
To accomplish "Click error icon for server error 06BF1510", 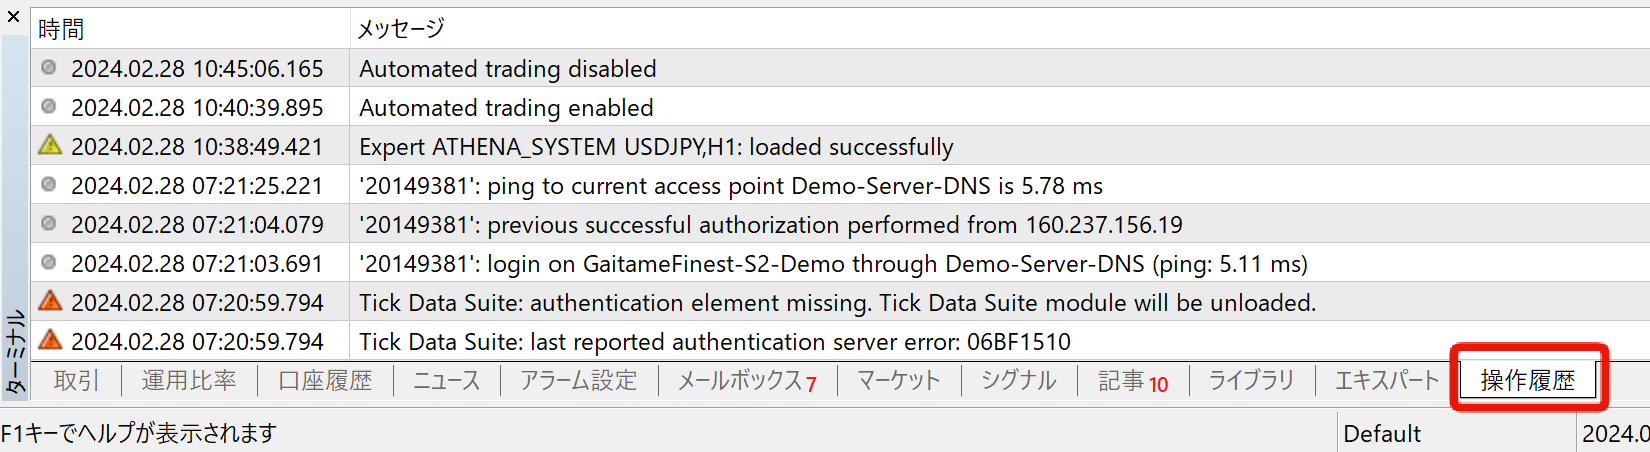I will (50, 340).
